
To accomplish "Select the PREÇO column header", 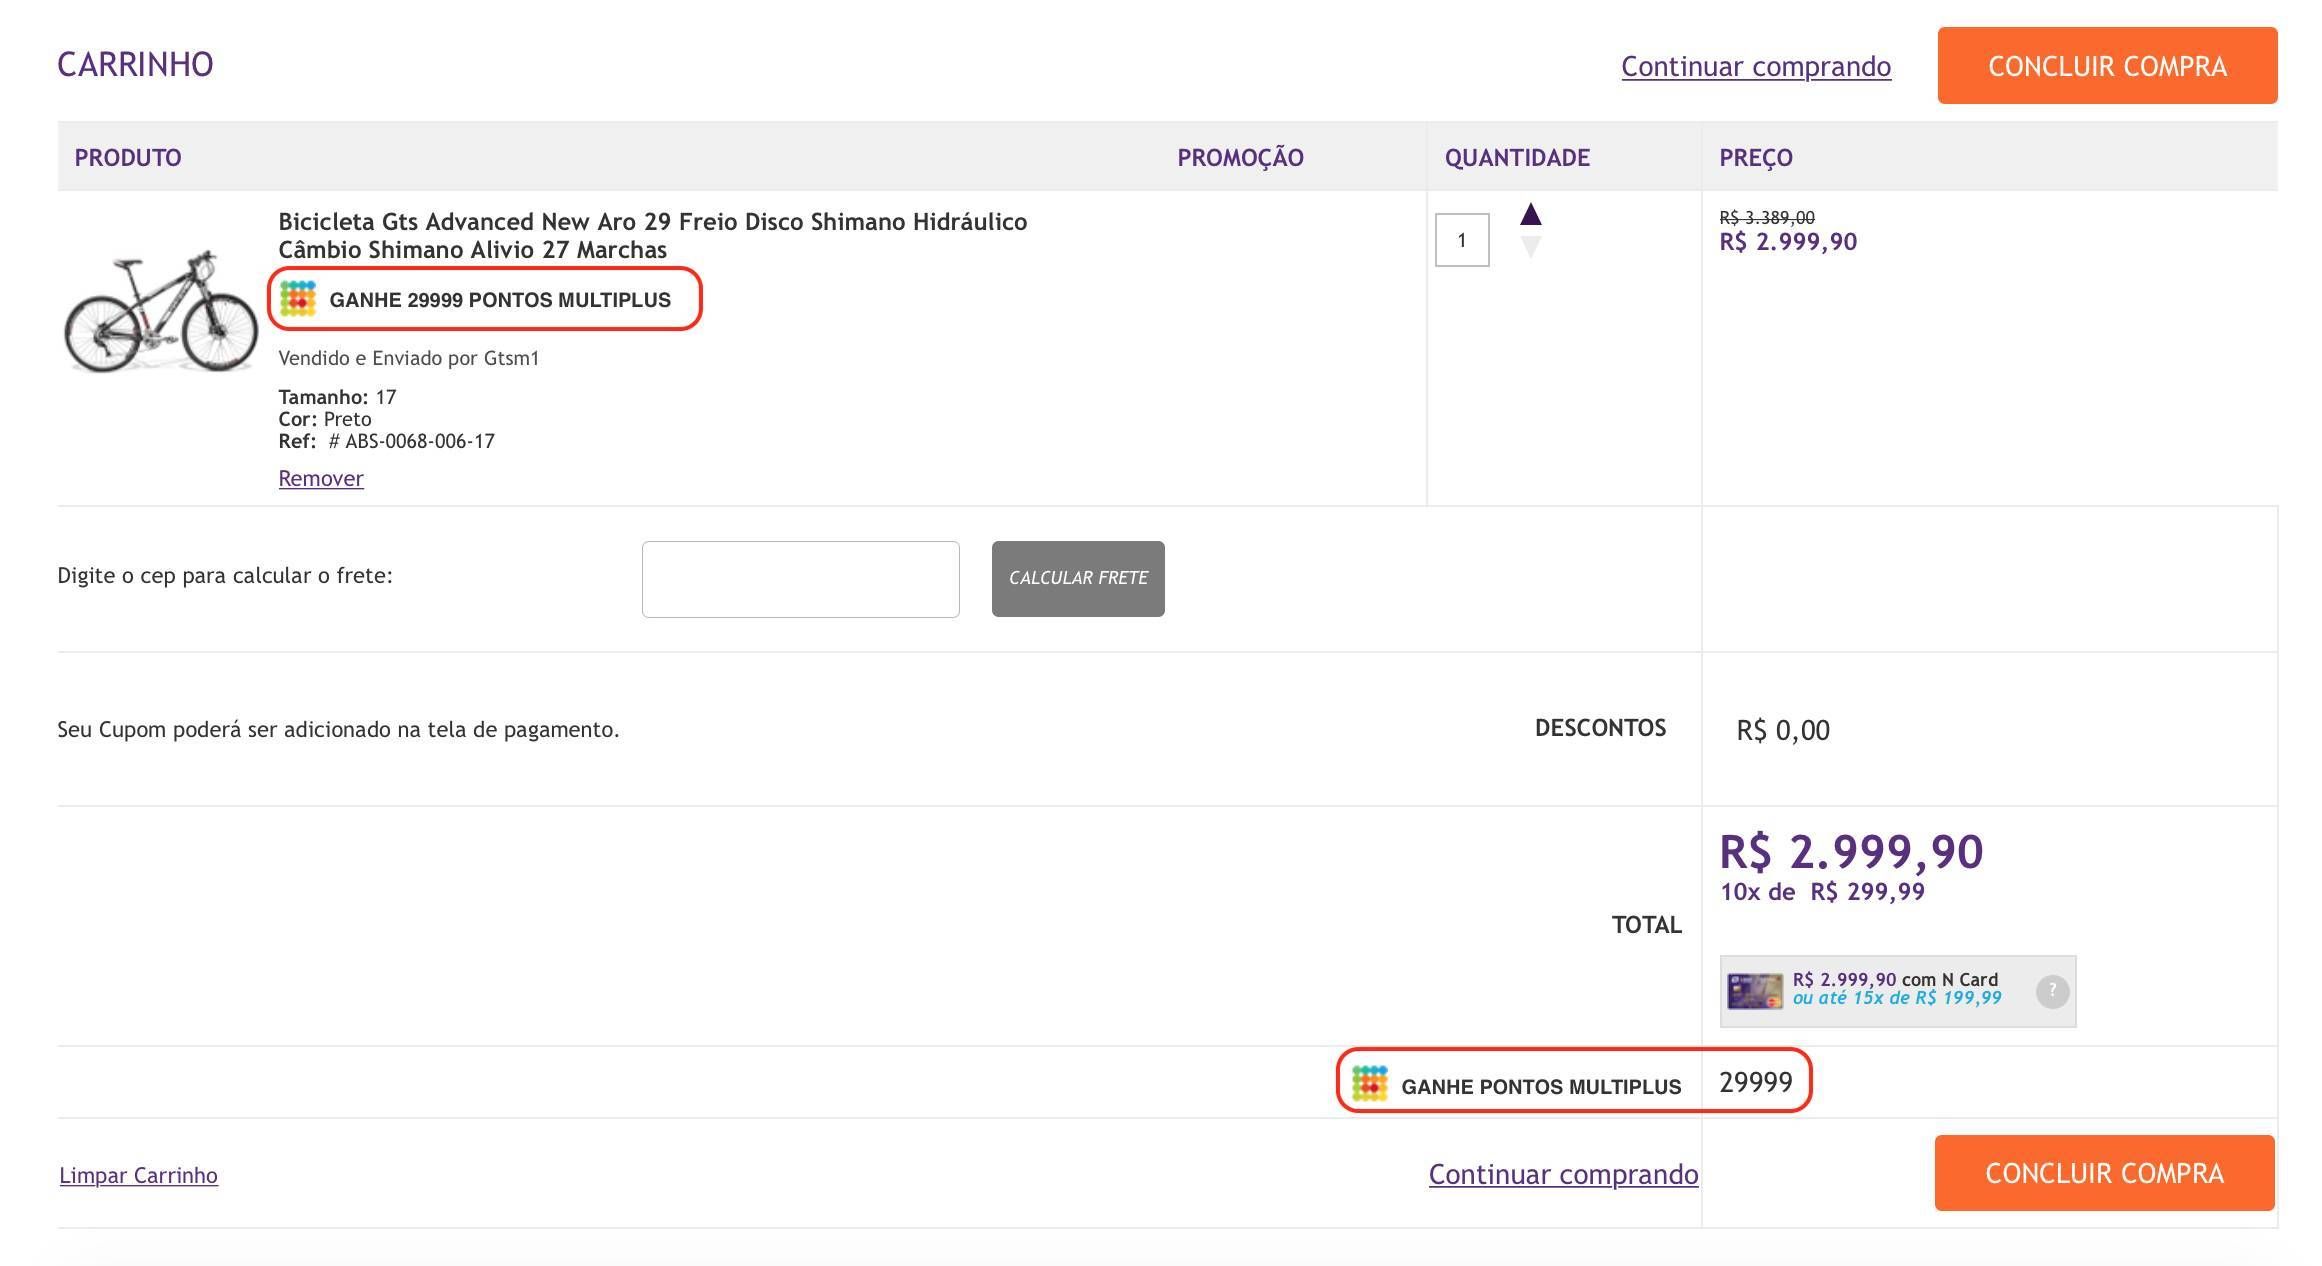I will point(1756,157).
